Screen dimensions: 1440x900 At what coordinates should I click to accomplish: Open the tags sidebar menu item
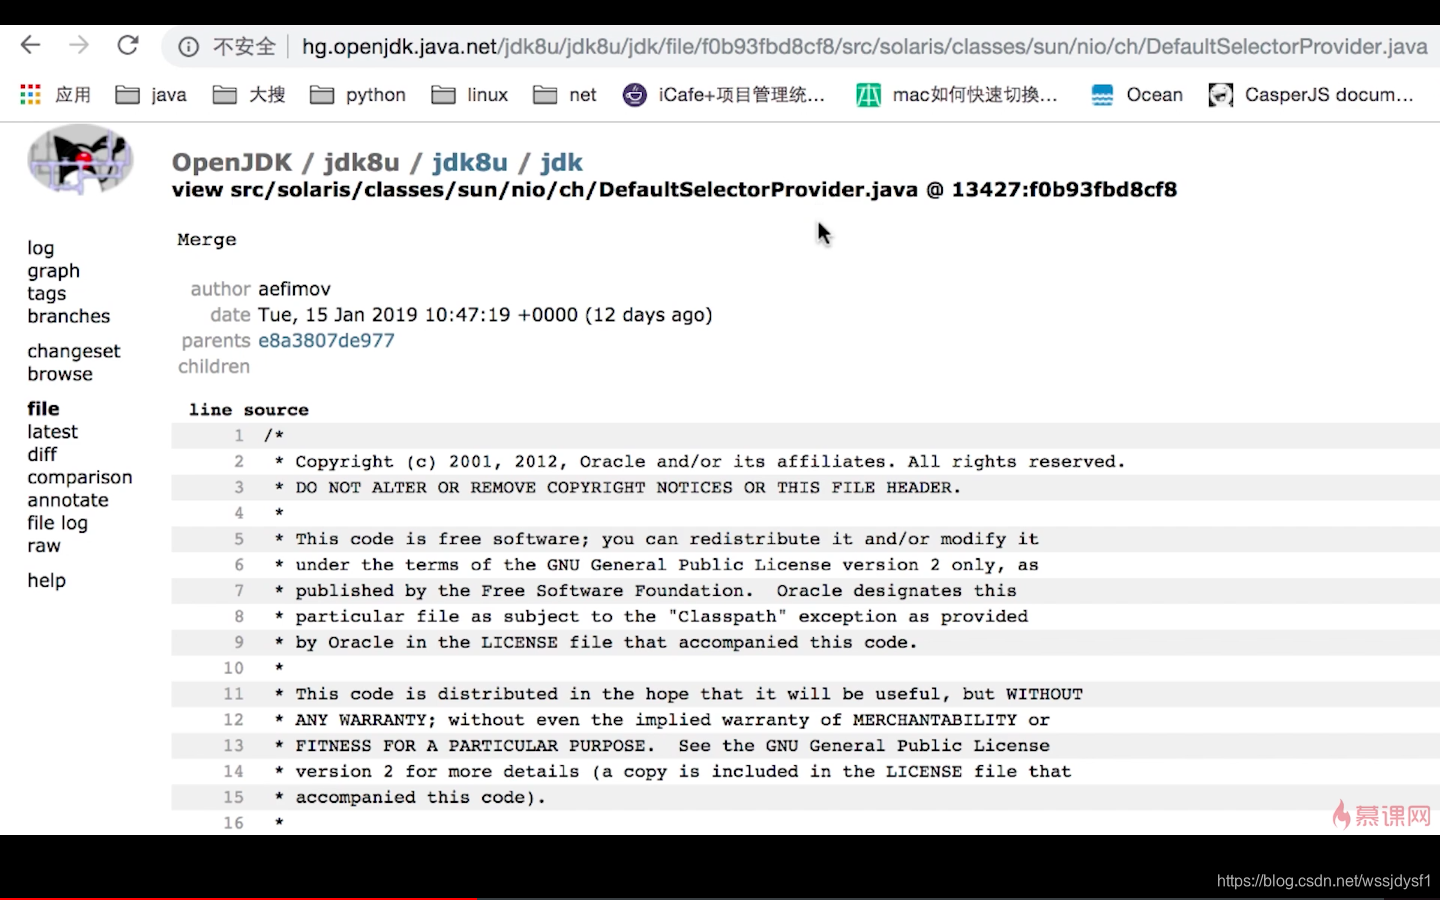[x=47, y=294]
